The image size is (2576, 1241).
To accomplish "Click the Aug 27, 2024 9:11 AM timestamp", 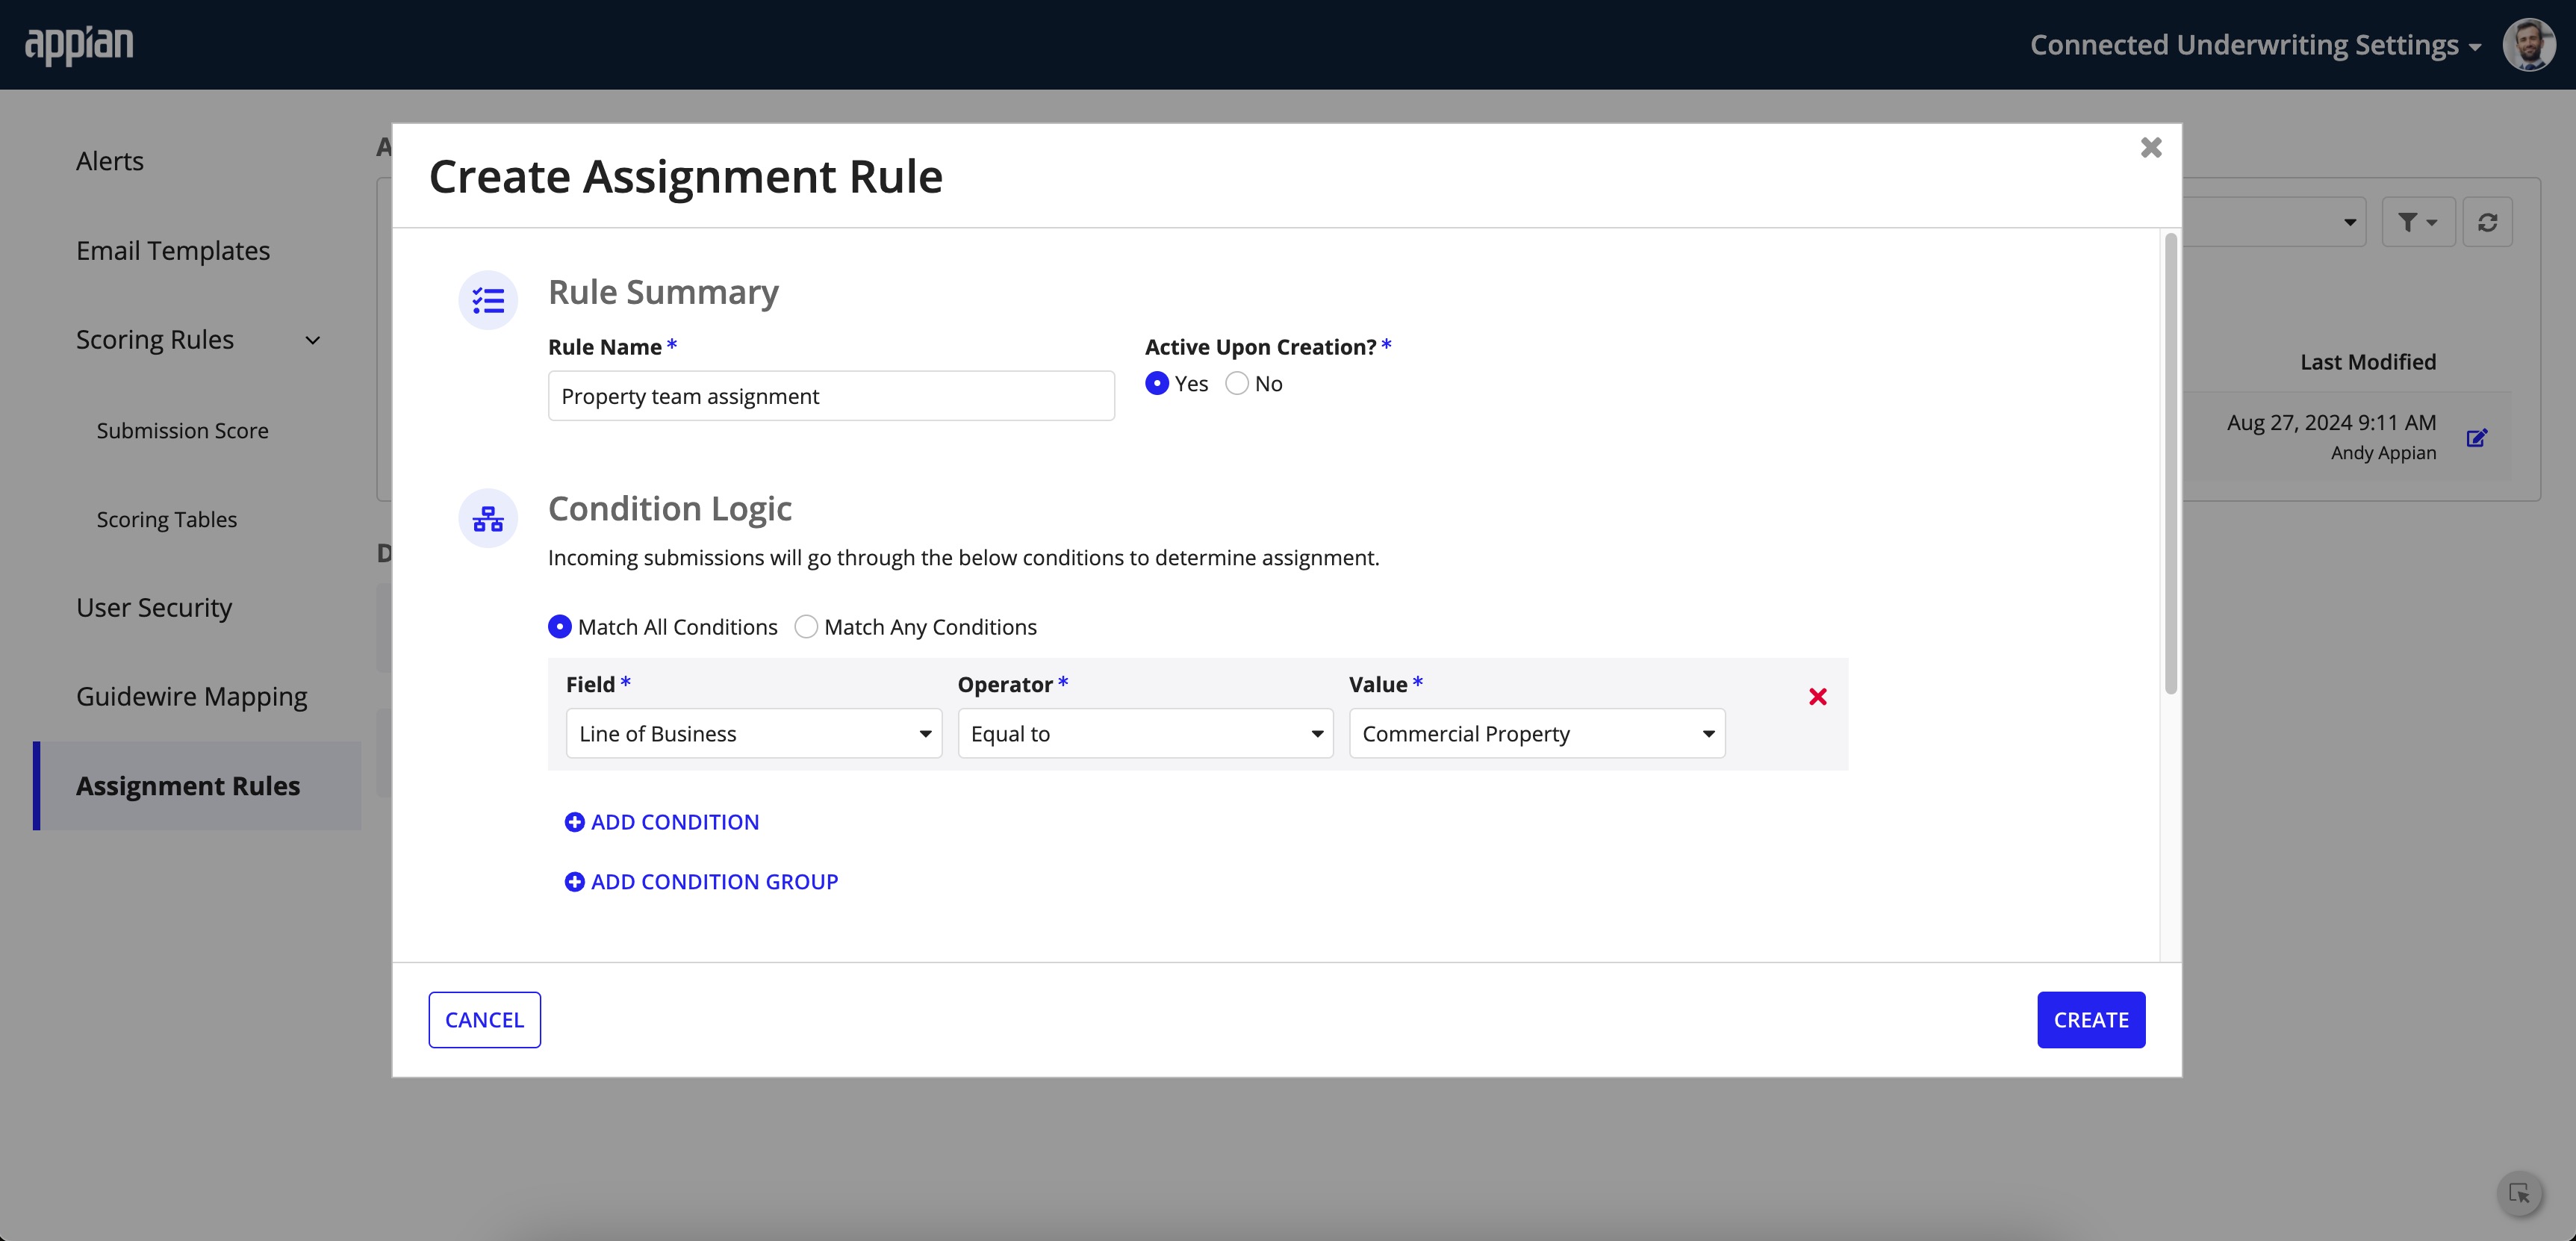I will pyautogui.click(x=2331, y=423).
